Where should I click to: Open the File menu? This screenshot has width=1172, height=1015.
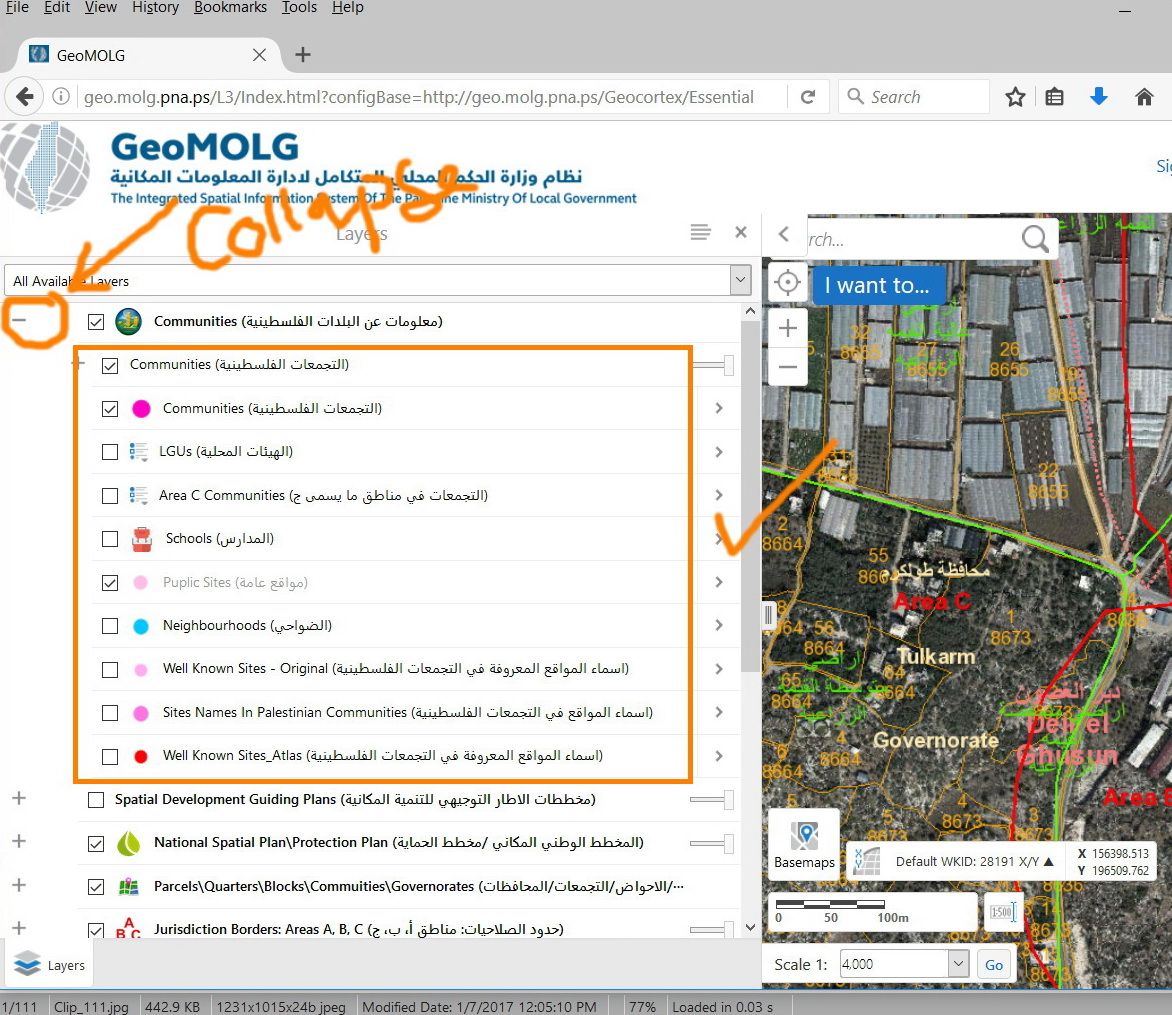[x=16, y=7]
